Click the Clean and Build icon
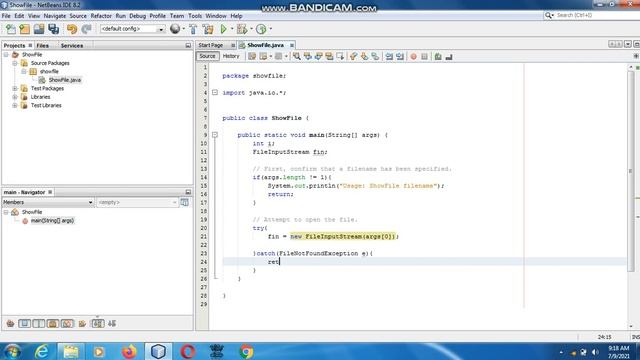The width and height of the screenshot is (640, 360). click(208, 29)
